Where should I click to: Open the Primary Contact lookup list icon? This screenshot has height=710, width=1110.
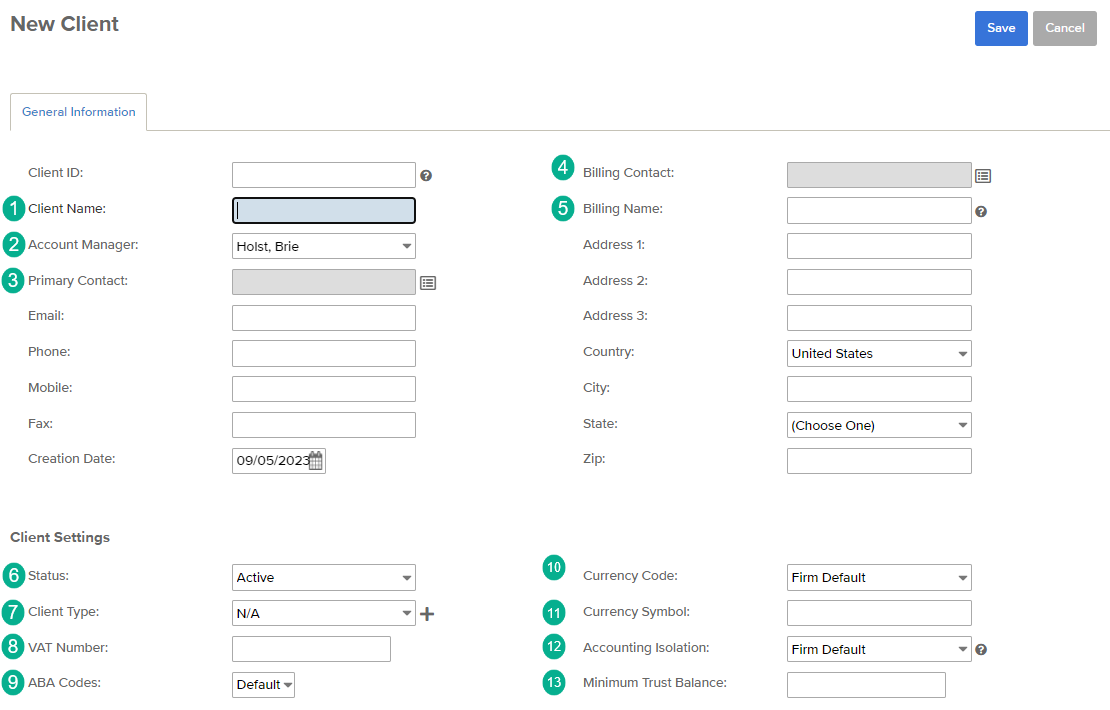[x=428, y=283]
